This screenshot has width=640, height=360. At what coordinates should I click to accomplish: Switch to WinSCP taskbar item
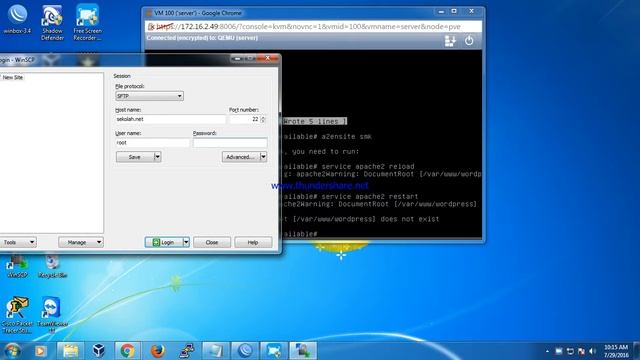tap(303, 351)
